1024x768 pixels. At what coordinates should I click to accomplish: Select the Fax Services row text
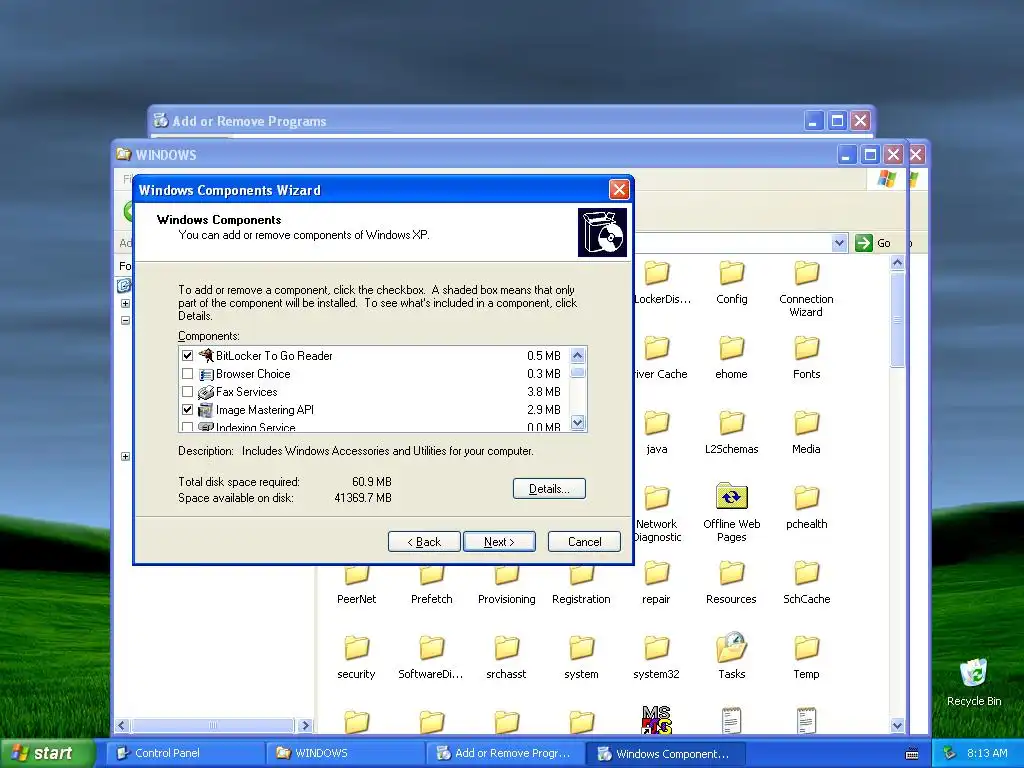[x=247, y=392]
